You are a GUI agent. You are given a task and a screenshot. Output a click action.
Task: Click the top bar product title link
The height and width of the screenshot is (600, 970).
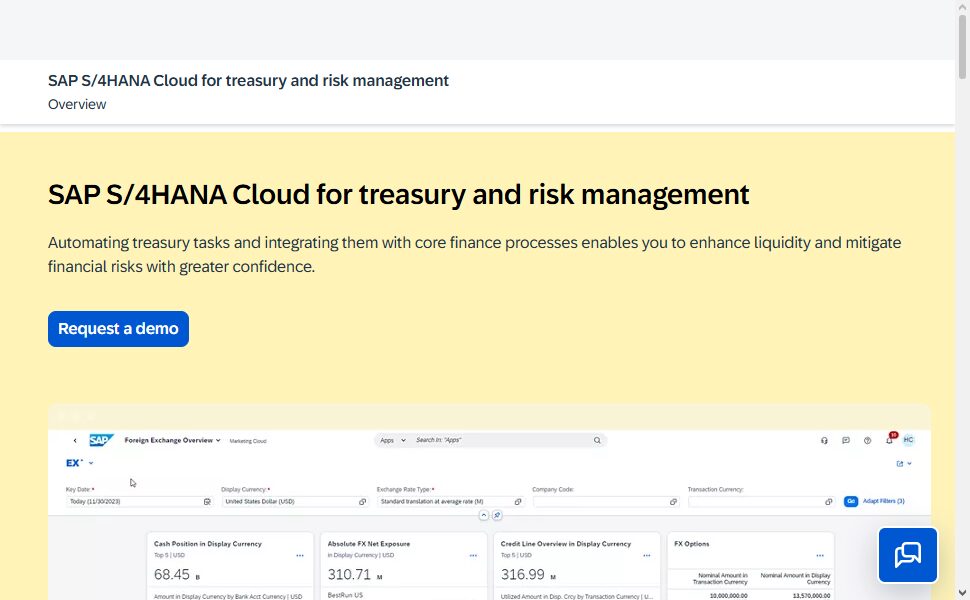click(x=248, y=80)
